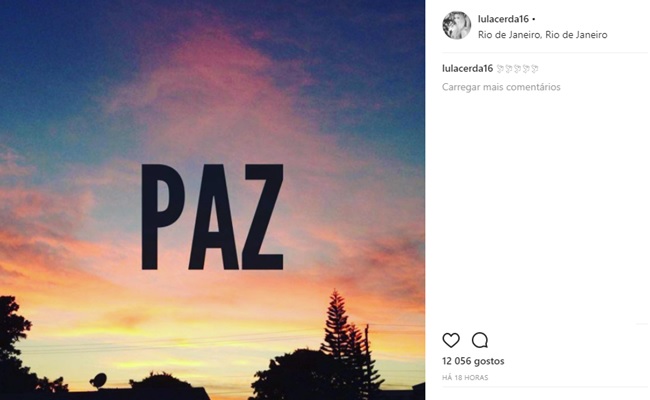This screenshot has width=650, height=400.
Task: Open the Rio de Janeiro location link
Action: (x=528, y=35)
